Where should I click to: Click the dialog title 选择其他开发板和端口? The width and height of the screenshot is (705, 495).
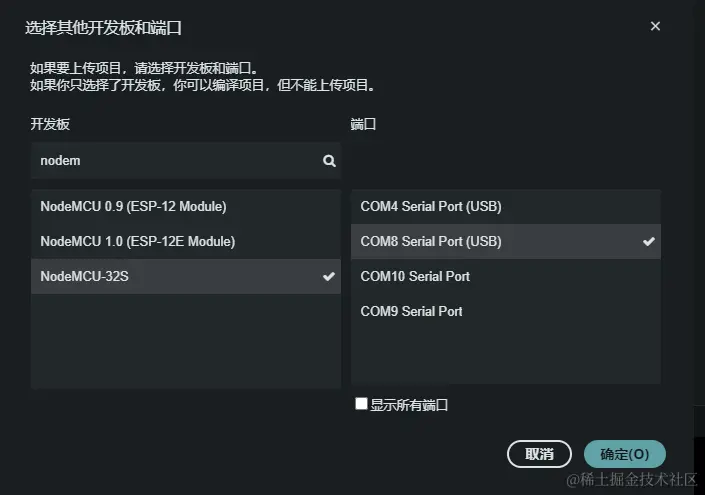pos(104,27)
